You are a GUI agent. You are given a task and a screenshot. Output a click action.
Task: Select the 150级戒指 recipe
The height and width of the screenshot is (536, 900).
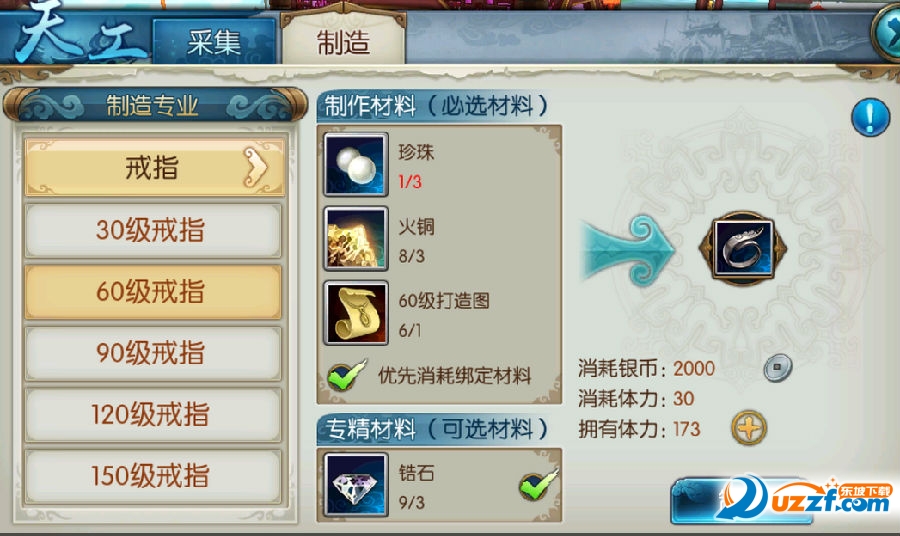[x=153, y=476]
